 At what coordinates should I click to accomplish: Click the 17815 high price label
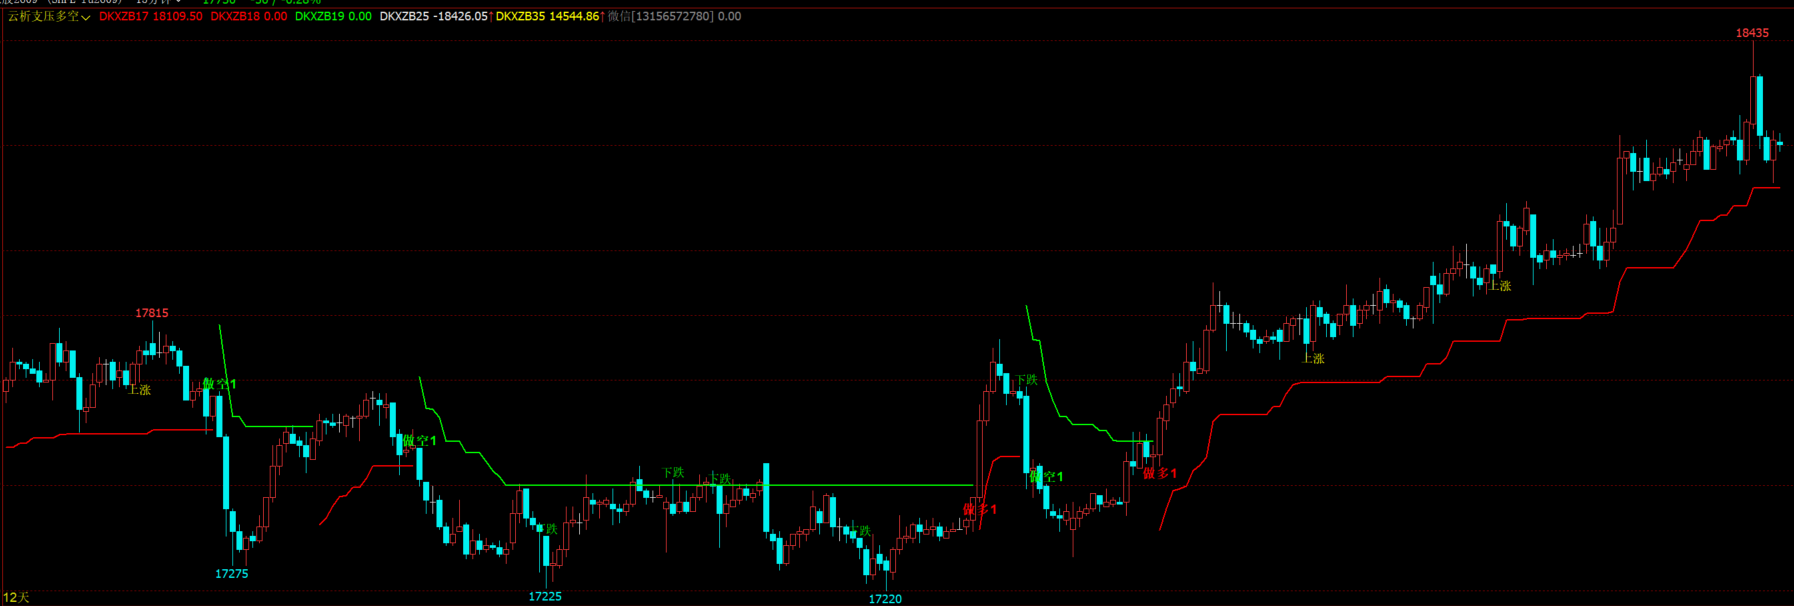point(152,313)
